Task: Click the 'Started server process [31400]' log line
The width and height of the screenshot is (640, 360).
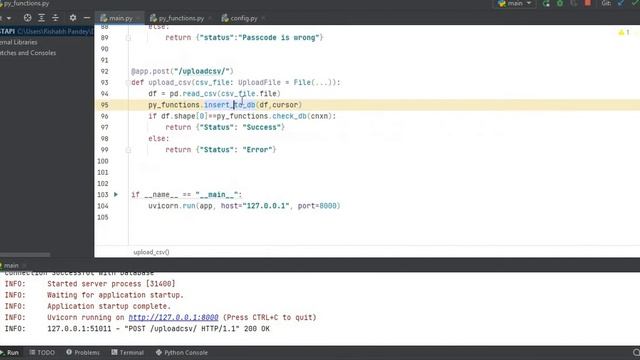Action: (111, 284)
